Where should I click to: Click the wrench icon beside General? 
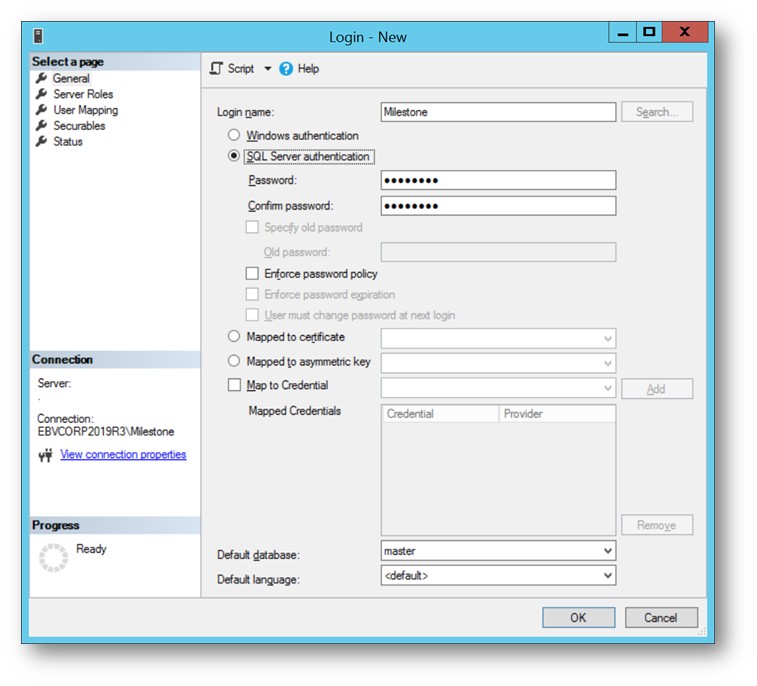coord(41,78)
